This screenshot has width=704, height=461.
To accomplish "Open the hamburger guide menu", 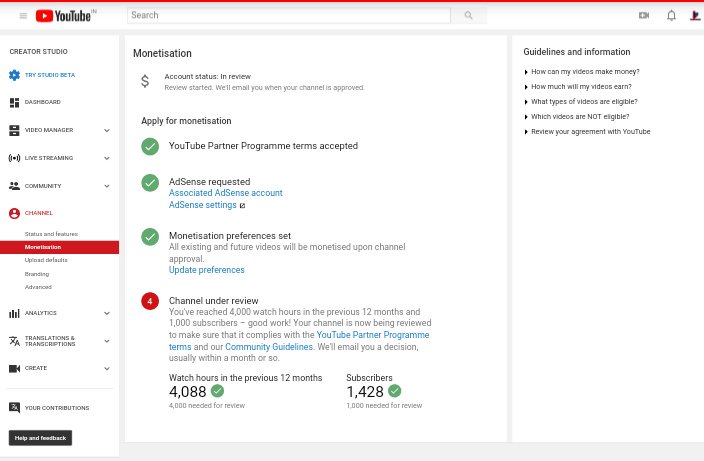I will coord(23,16).
